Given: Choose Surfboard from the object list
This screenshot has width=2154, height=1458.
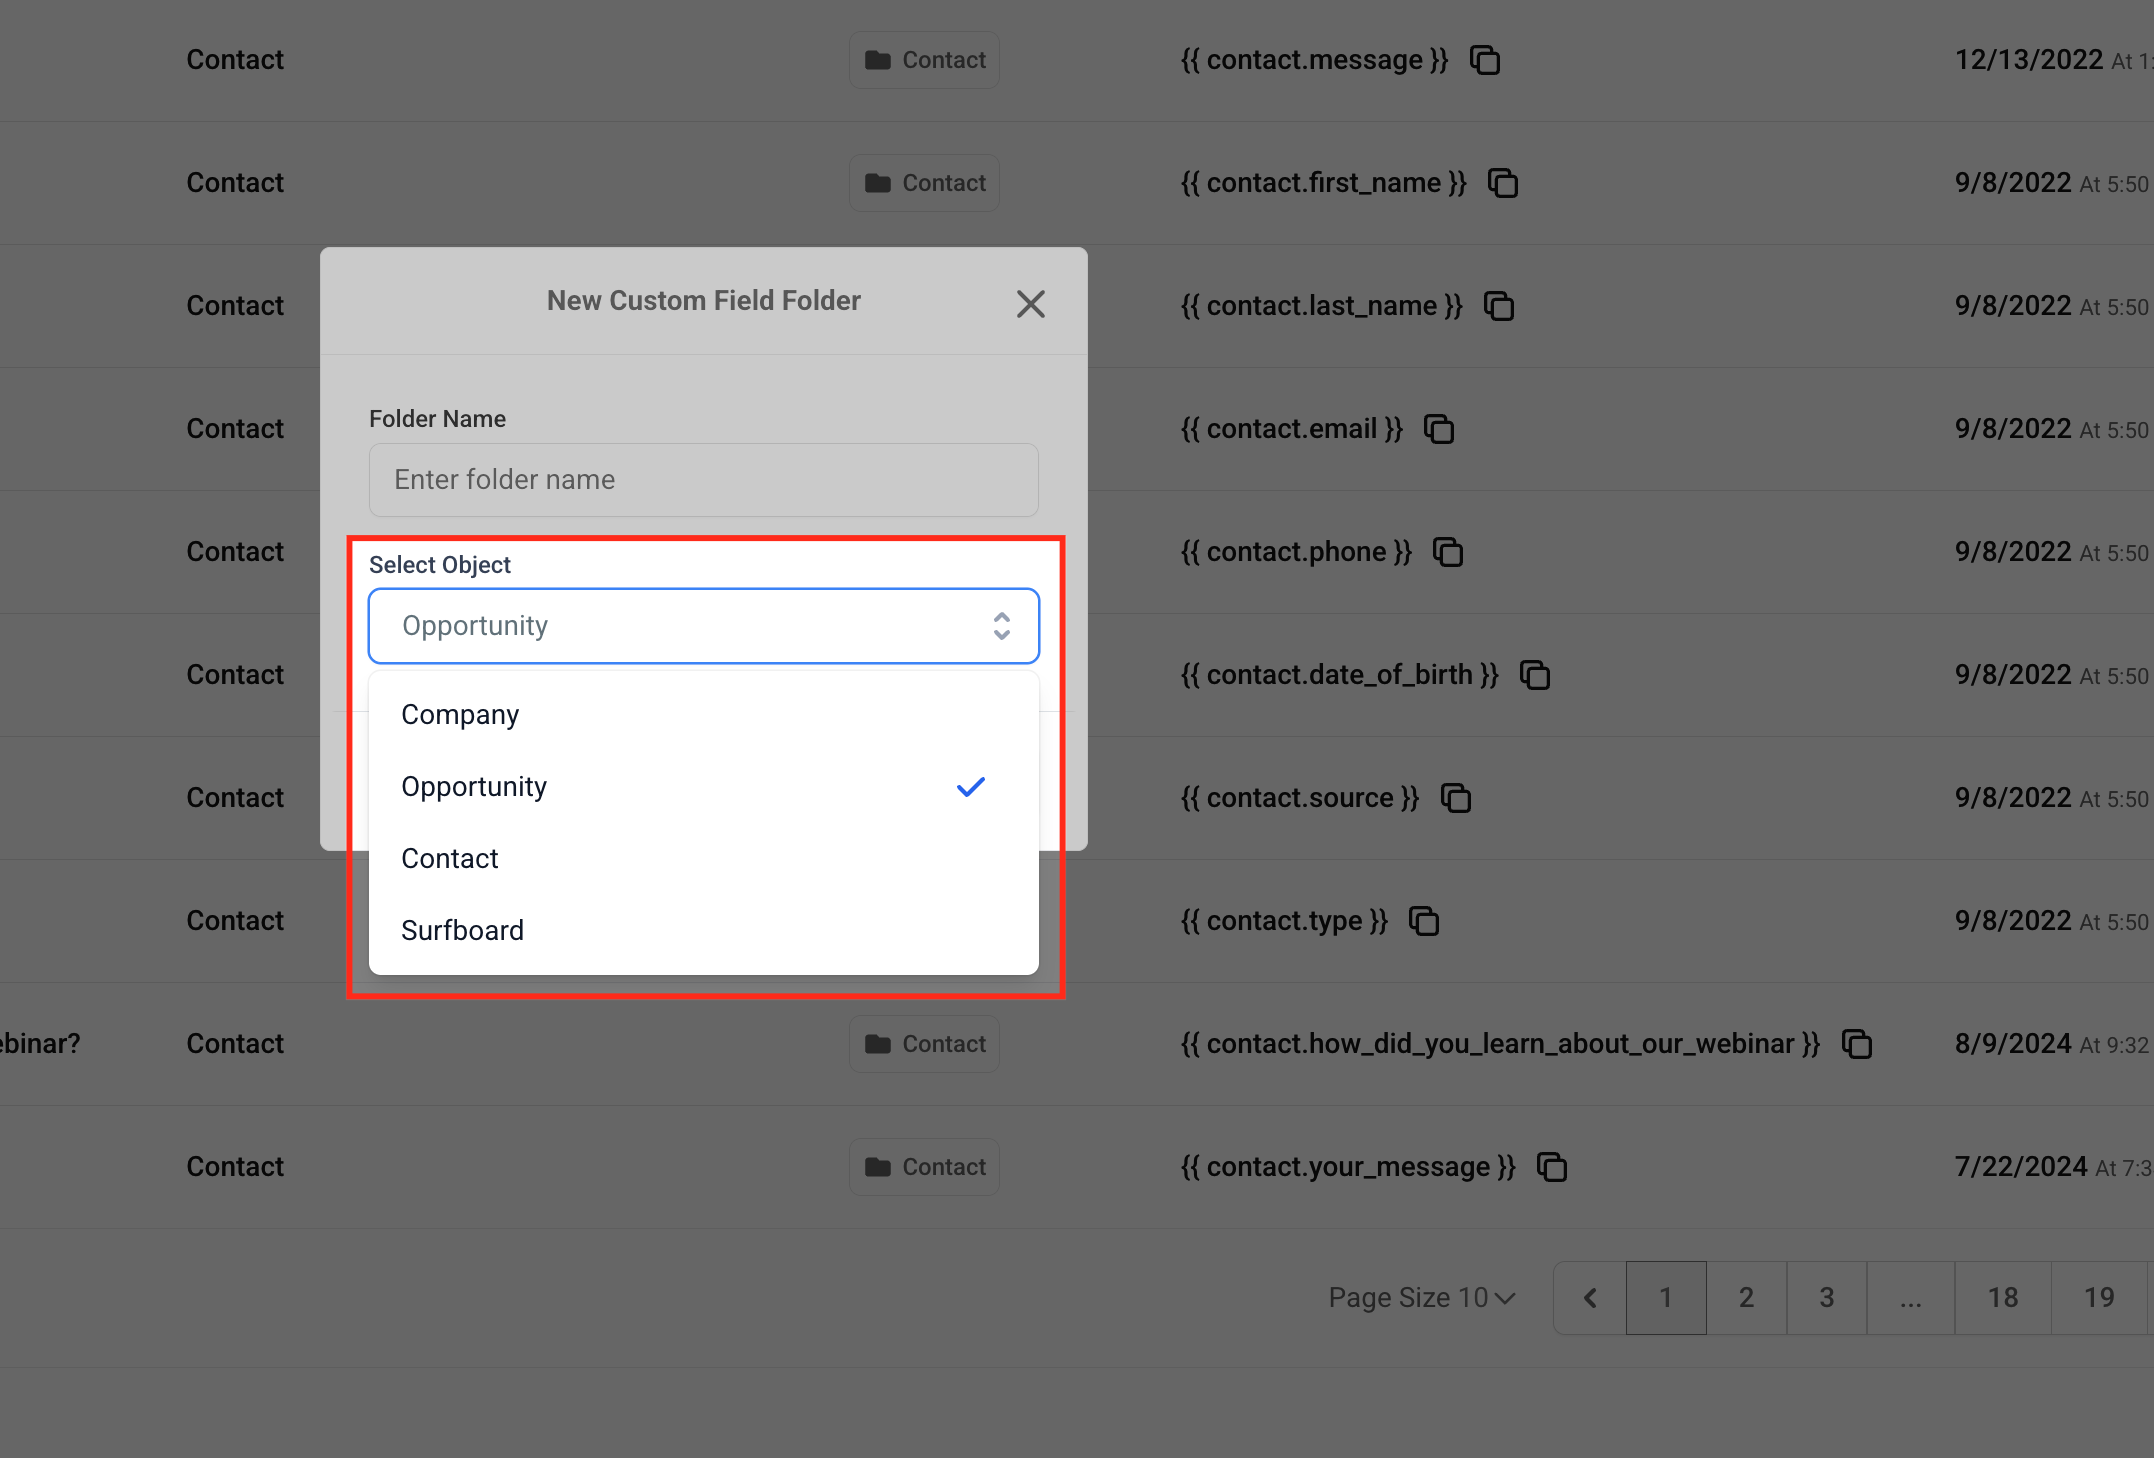Looking at the screenshot, I should [462, 931].
